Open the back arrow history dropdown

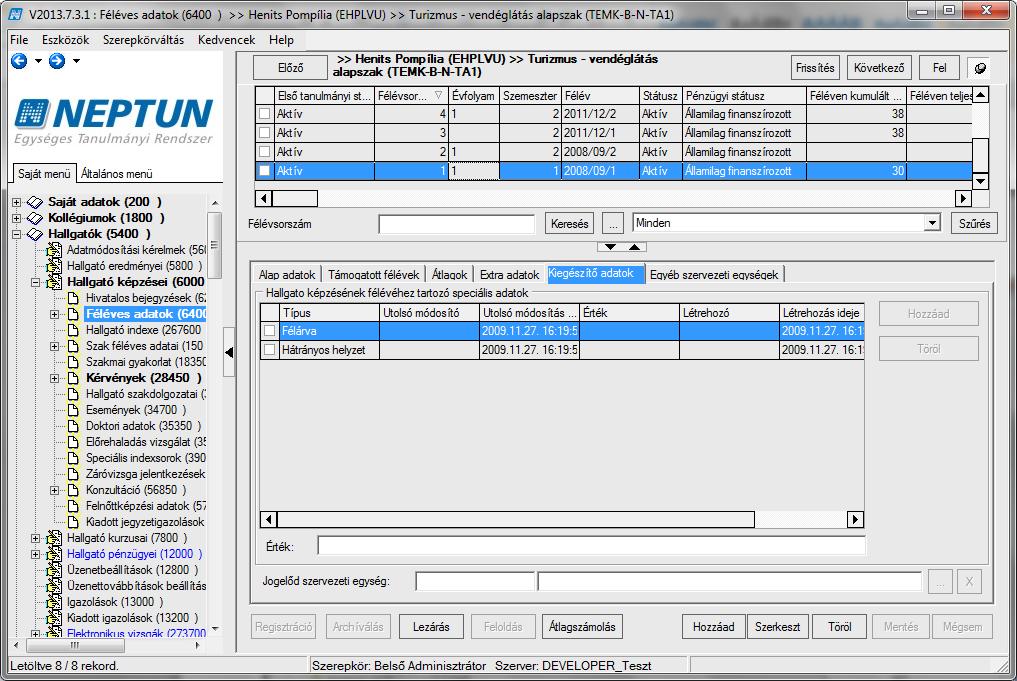click(38, 61)
